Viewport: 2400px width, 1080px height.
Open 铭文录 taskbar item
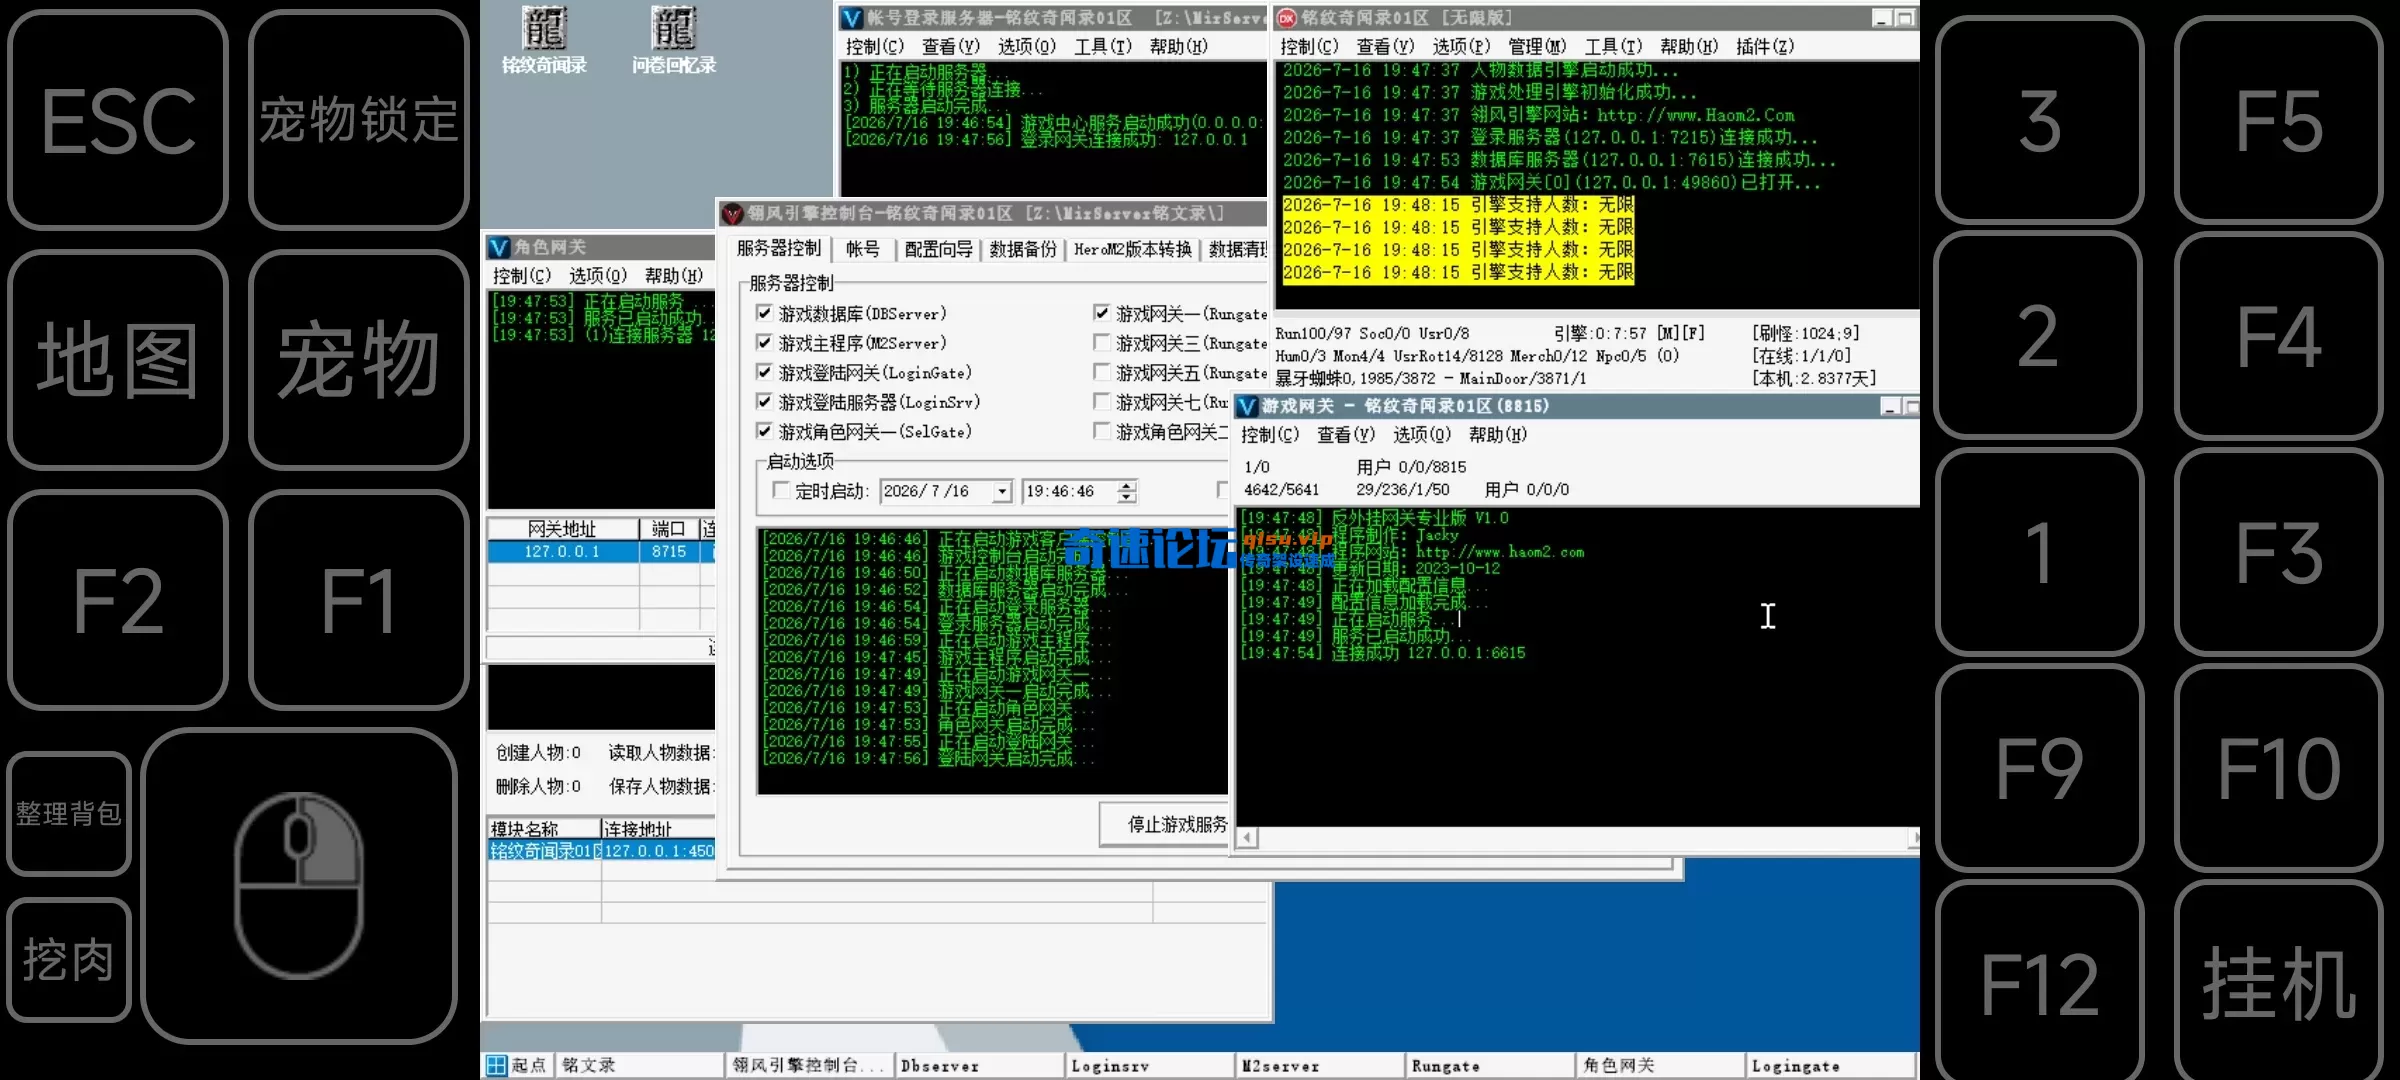(x=639, y=1065)
